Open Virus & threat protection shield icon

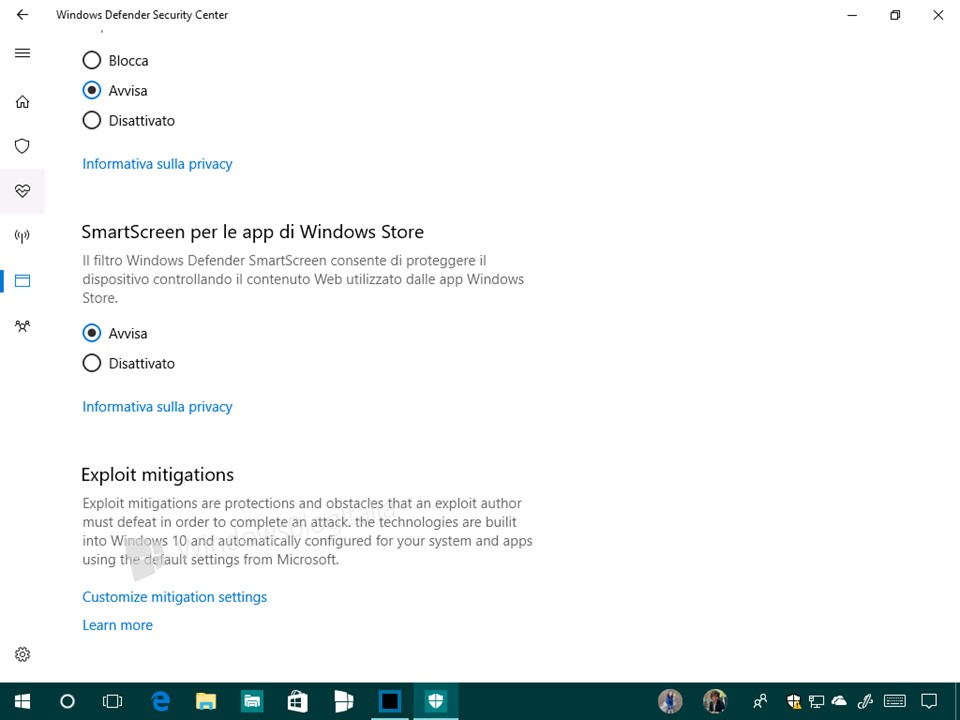23,146
